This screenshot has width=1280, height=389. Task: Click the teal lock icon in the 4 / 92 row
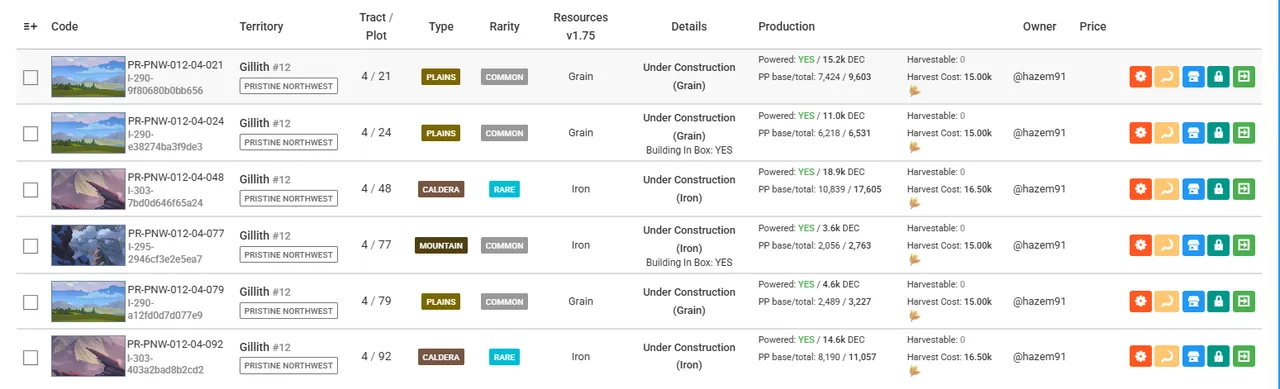[x=1218, y=356]
